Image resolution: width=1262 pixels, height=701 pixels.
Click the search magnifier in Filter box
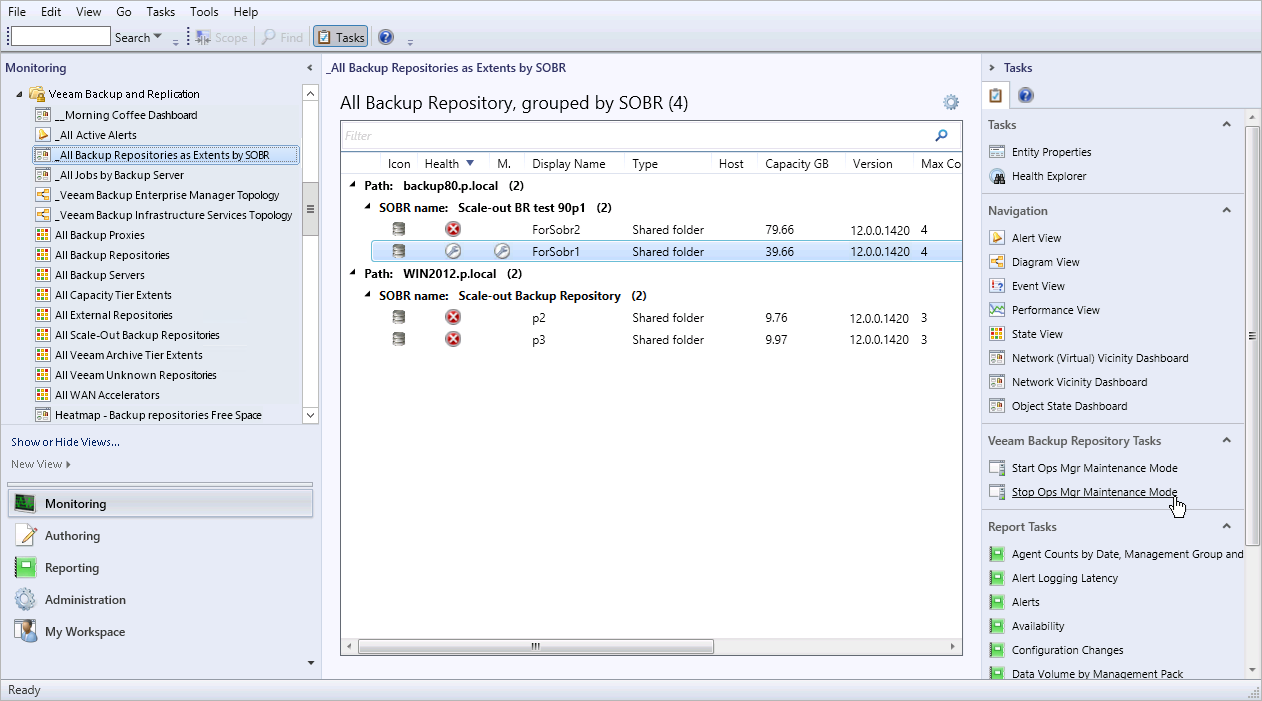tap(941, 135)
